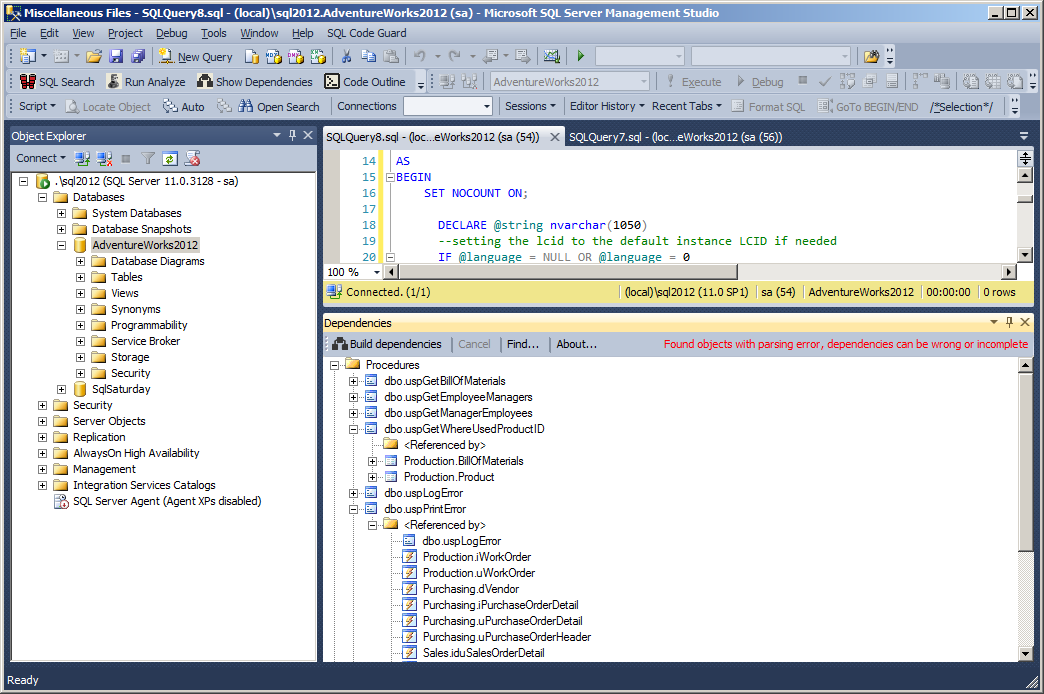Open the SQL Code Guard menu
Screen dimensions: 1044x694
[x=366, y=33]
